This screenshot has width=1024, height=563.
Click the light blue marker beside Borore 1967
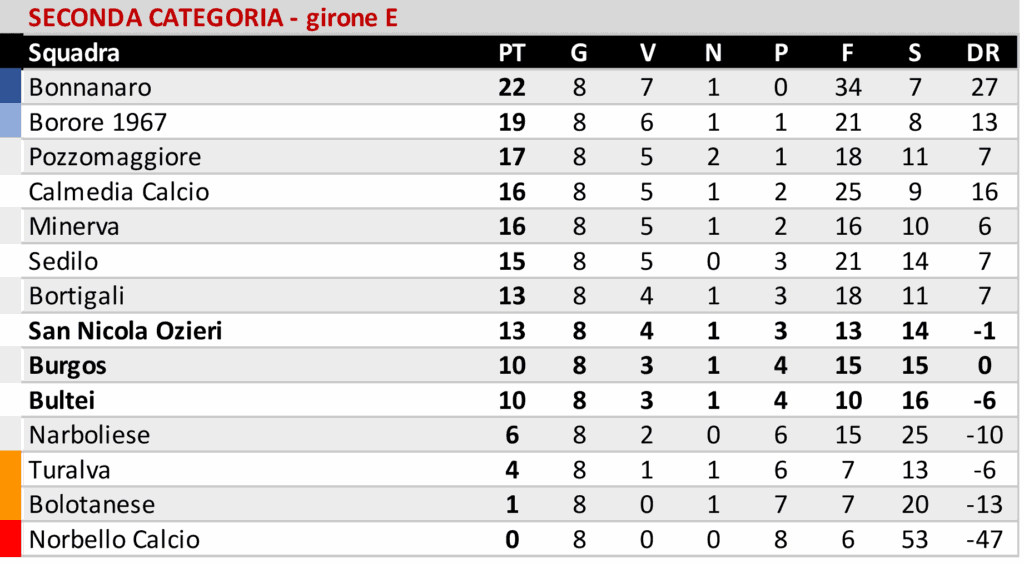11,122
